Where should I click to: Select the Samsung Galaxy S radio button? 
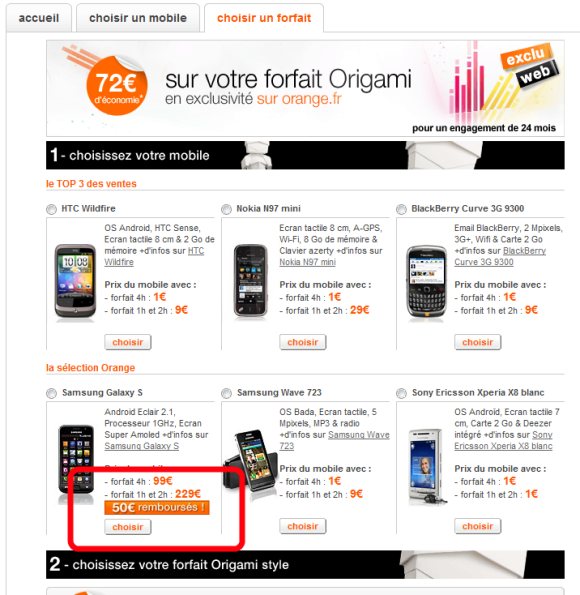coord(51,394)
